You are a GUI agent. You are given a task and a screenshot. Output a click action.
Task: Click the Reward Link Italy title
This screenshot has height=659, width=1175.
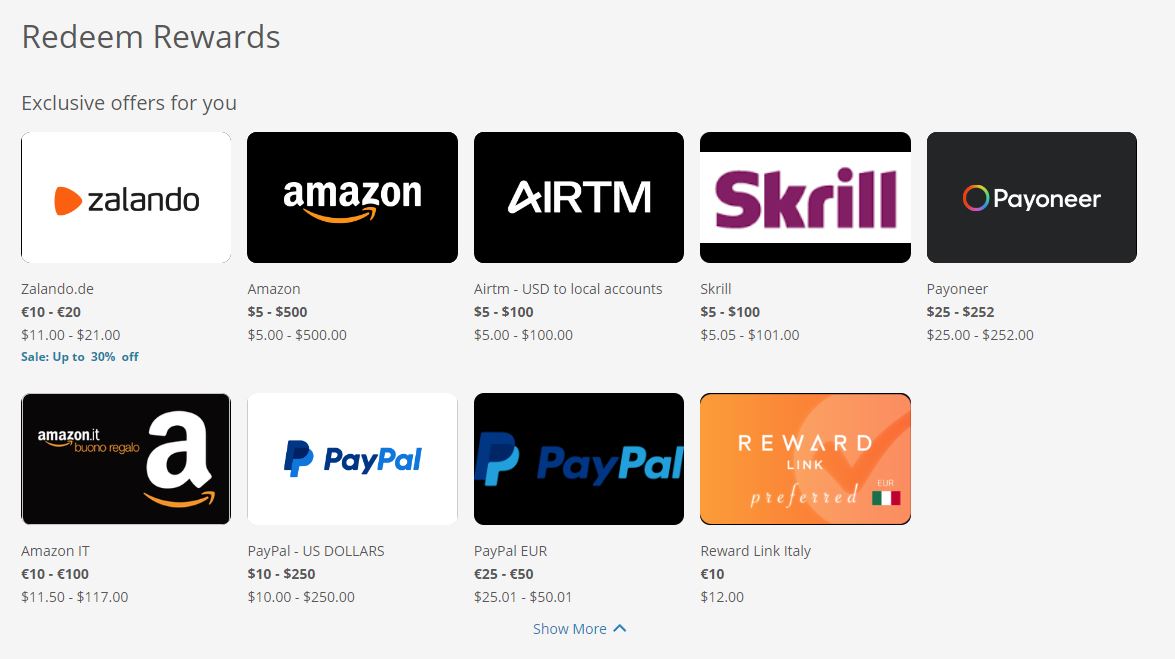pyautogui.click(x=755, y=551)
